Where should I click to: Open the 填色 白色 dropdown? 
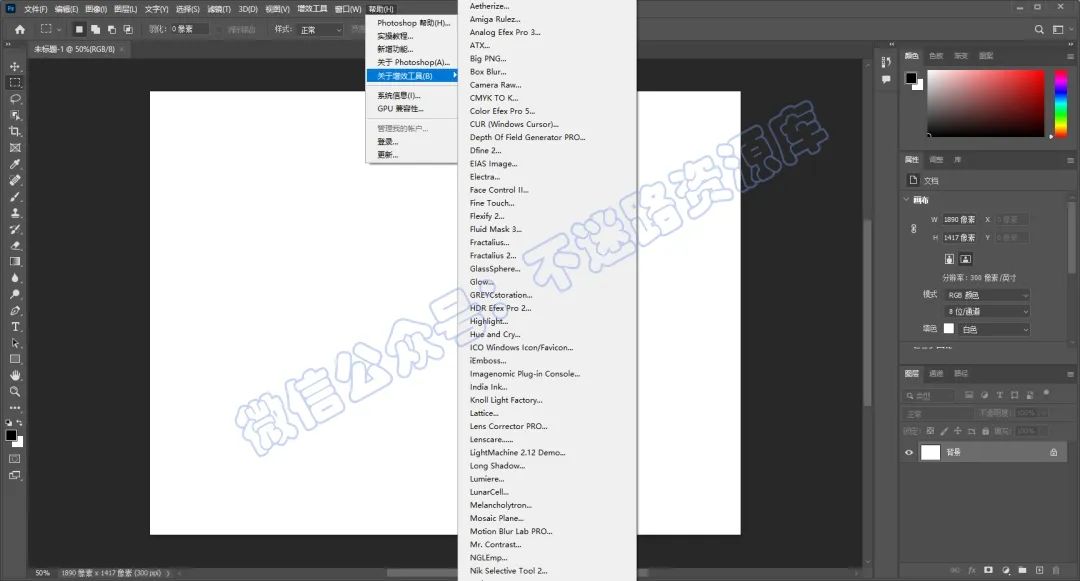(994, 329)
